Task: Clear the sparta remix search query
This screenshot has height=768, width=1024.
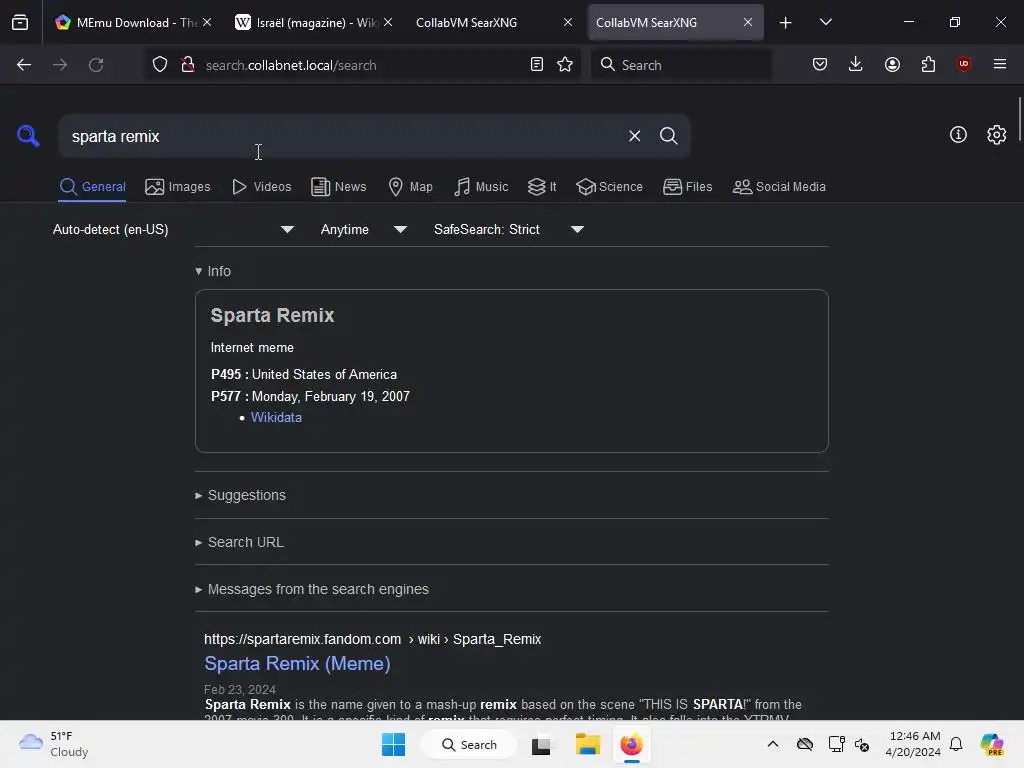Action: [x=634, y=136]
